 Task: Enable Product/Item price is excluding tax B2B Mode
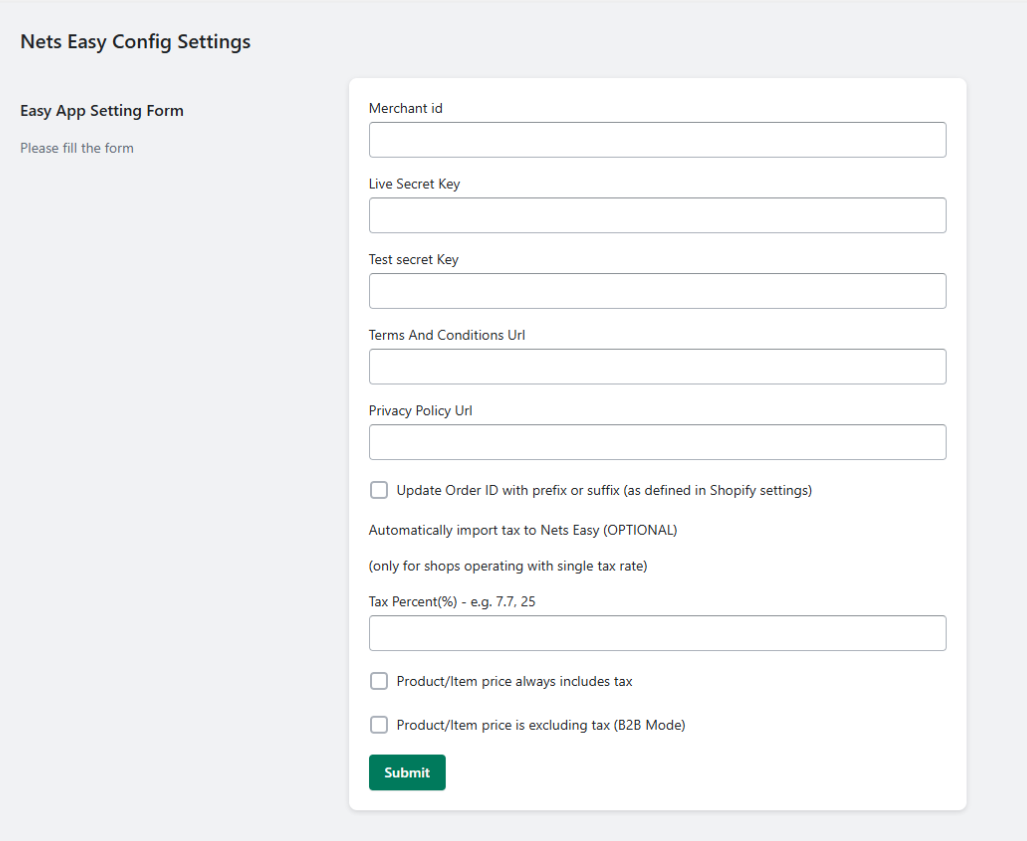[x=379, y=725]
